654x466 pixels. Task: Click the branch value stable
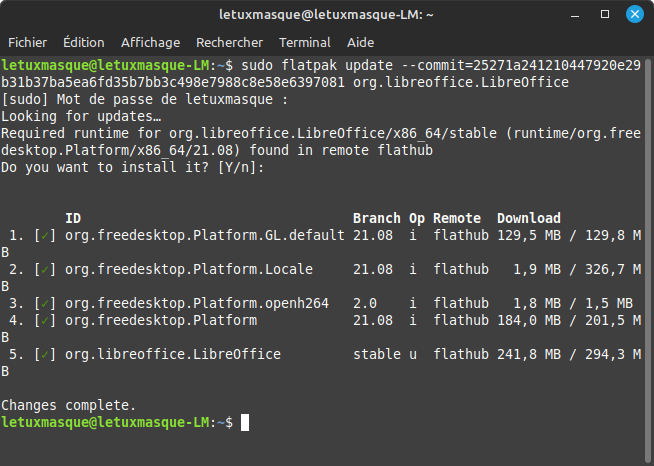coord(377,355)
